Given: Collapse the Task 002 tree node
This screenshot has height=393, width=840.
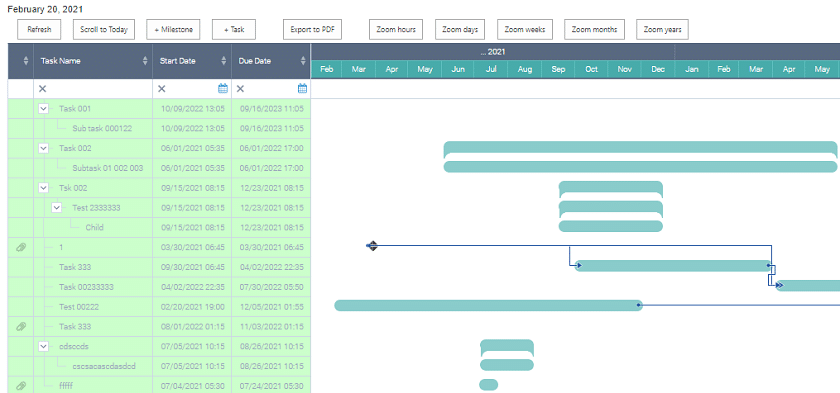Looking at the screenshot, I should (x=43, y=148).
